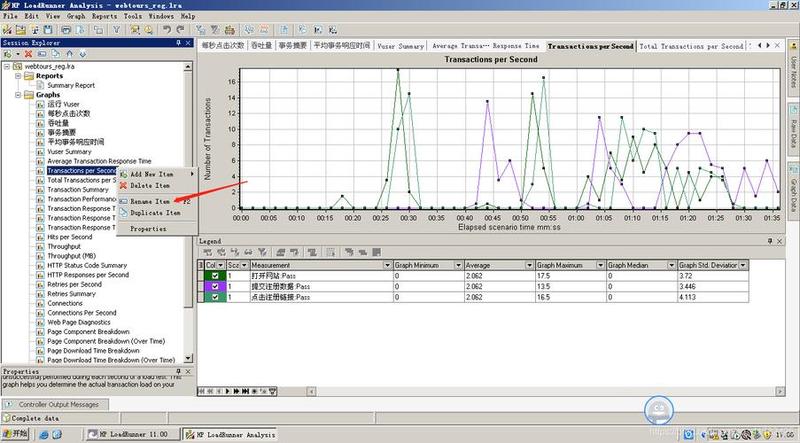The image size is (800, 443).
Task: Open the Col column dropdown in Legend
Action: click(x=221, y=265)
